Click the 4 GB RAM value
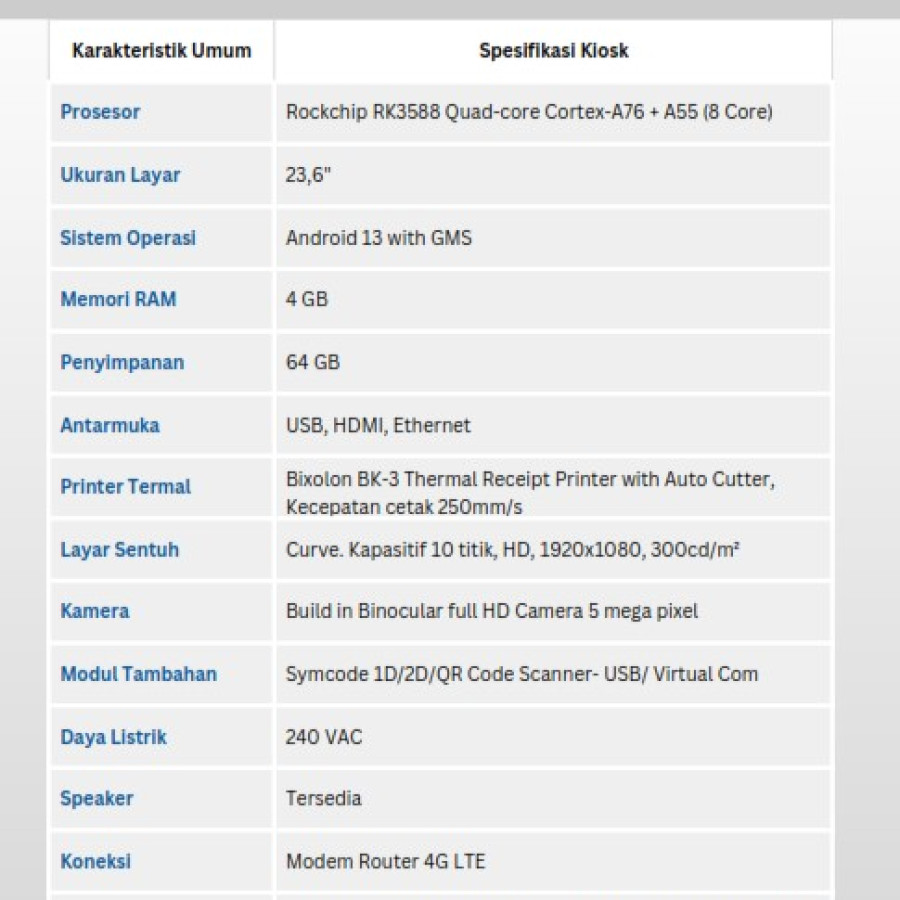The height and width of the screenshot is (900, 900). [x=307, y=299]
